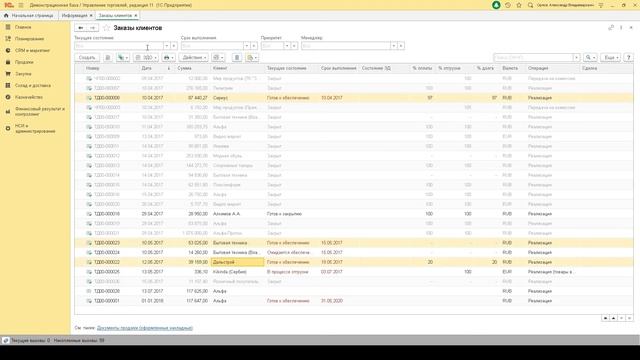Sort list by Клиент column header
This screenshot has height=360, width=640.
[x=237, y=68]
